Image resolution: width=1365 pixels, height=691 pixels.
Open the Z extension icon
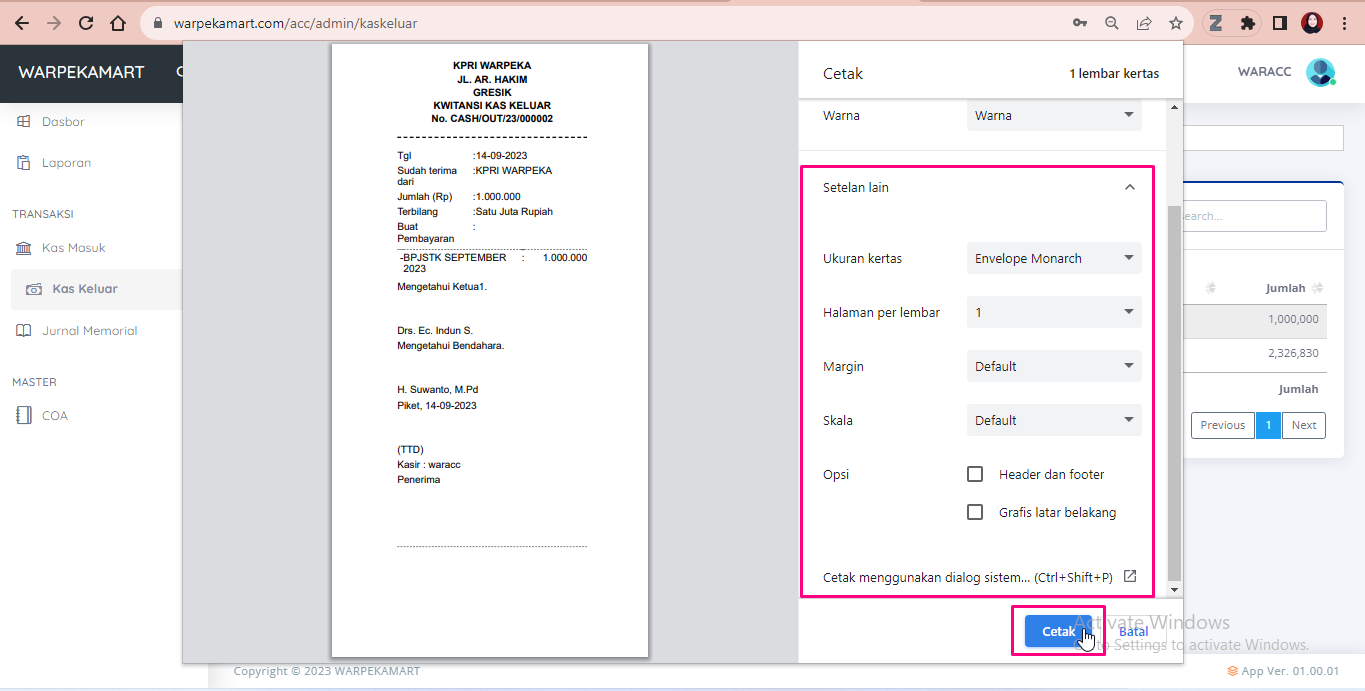(1216, 23)
